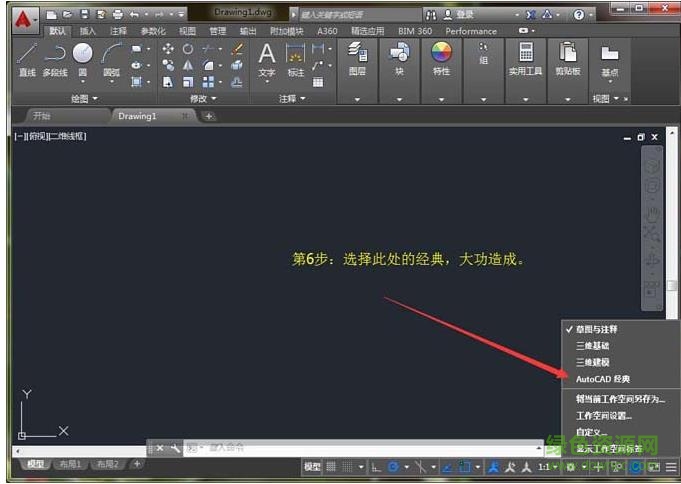Select the Offset tool in 修改 panel
The width and height of the screenshot is (681, 484).
[x=237, y=82]
